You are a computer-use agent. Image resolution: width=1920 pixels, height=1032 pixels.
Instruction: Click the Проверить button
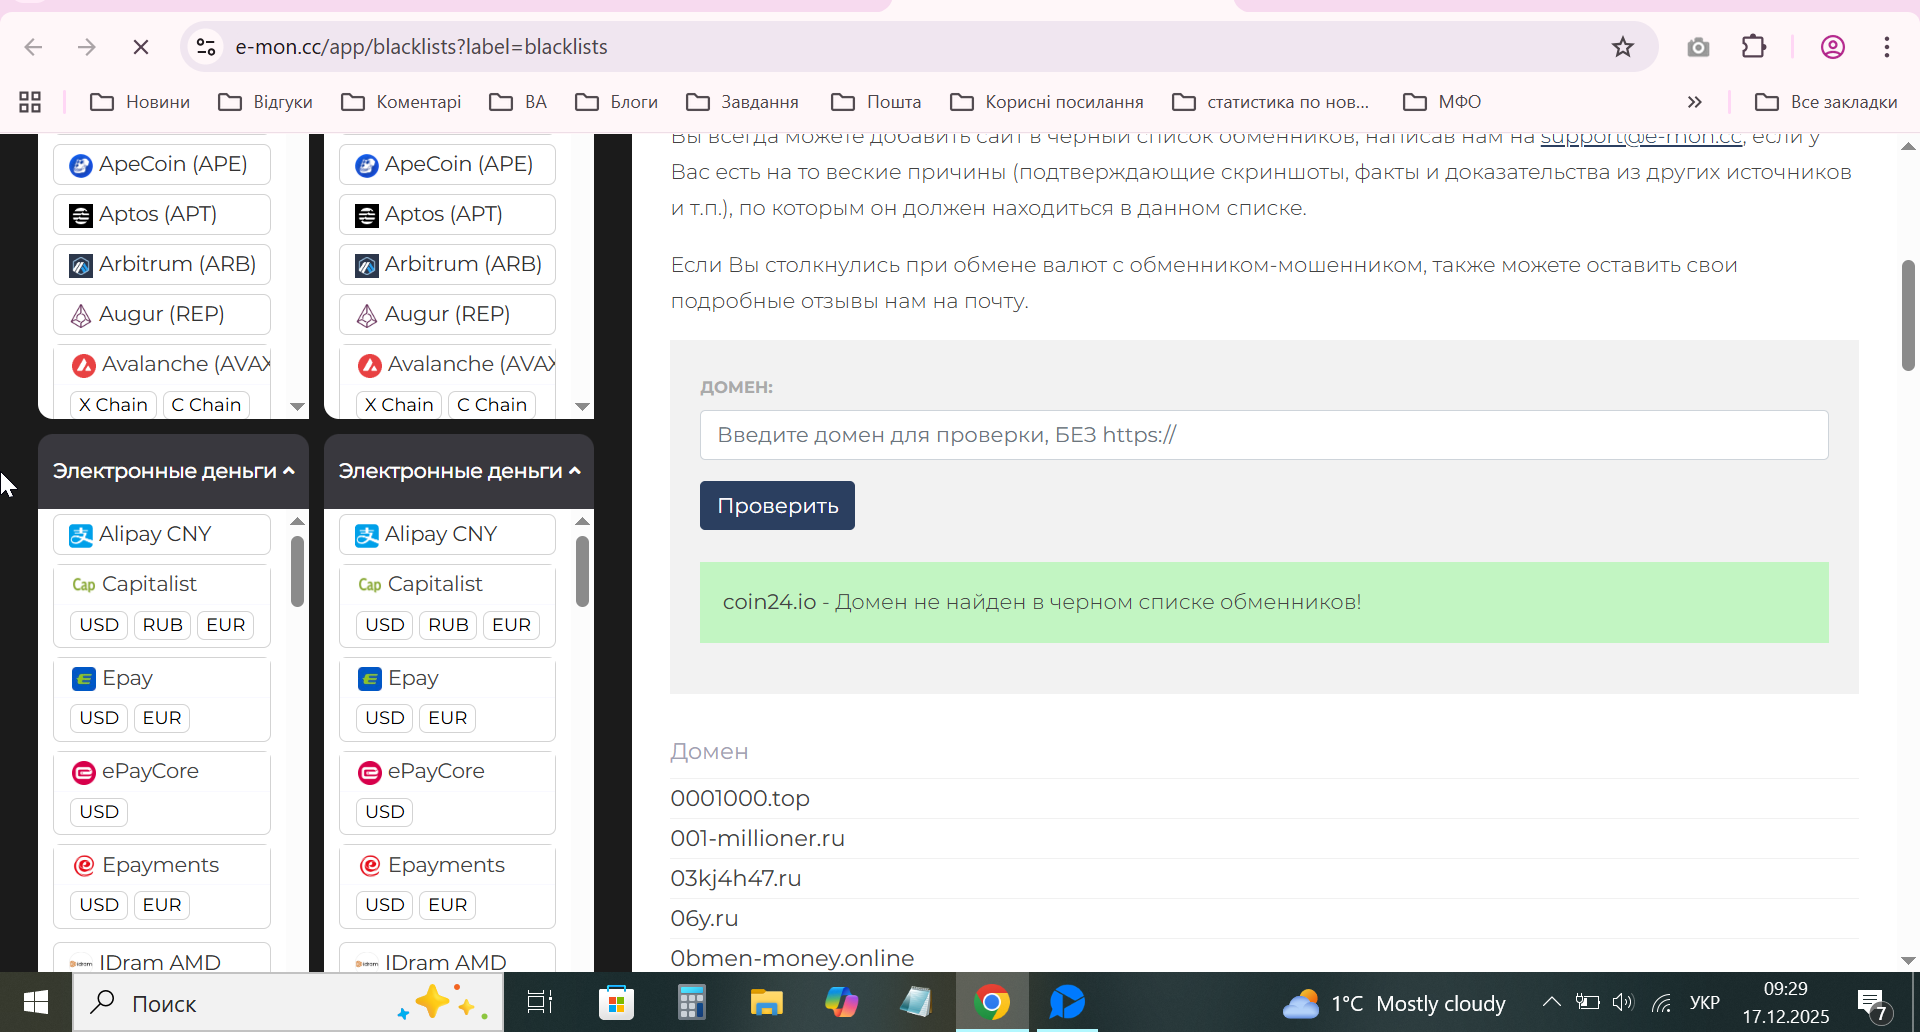tap(777, 505)
